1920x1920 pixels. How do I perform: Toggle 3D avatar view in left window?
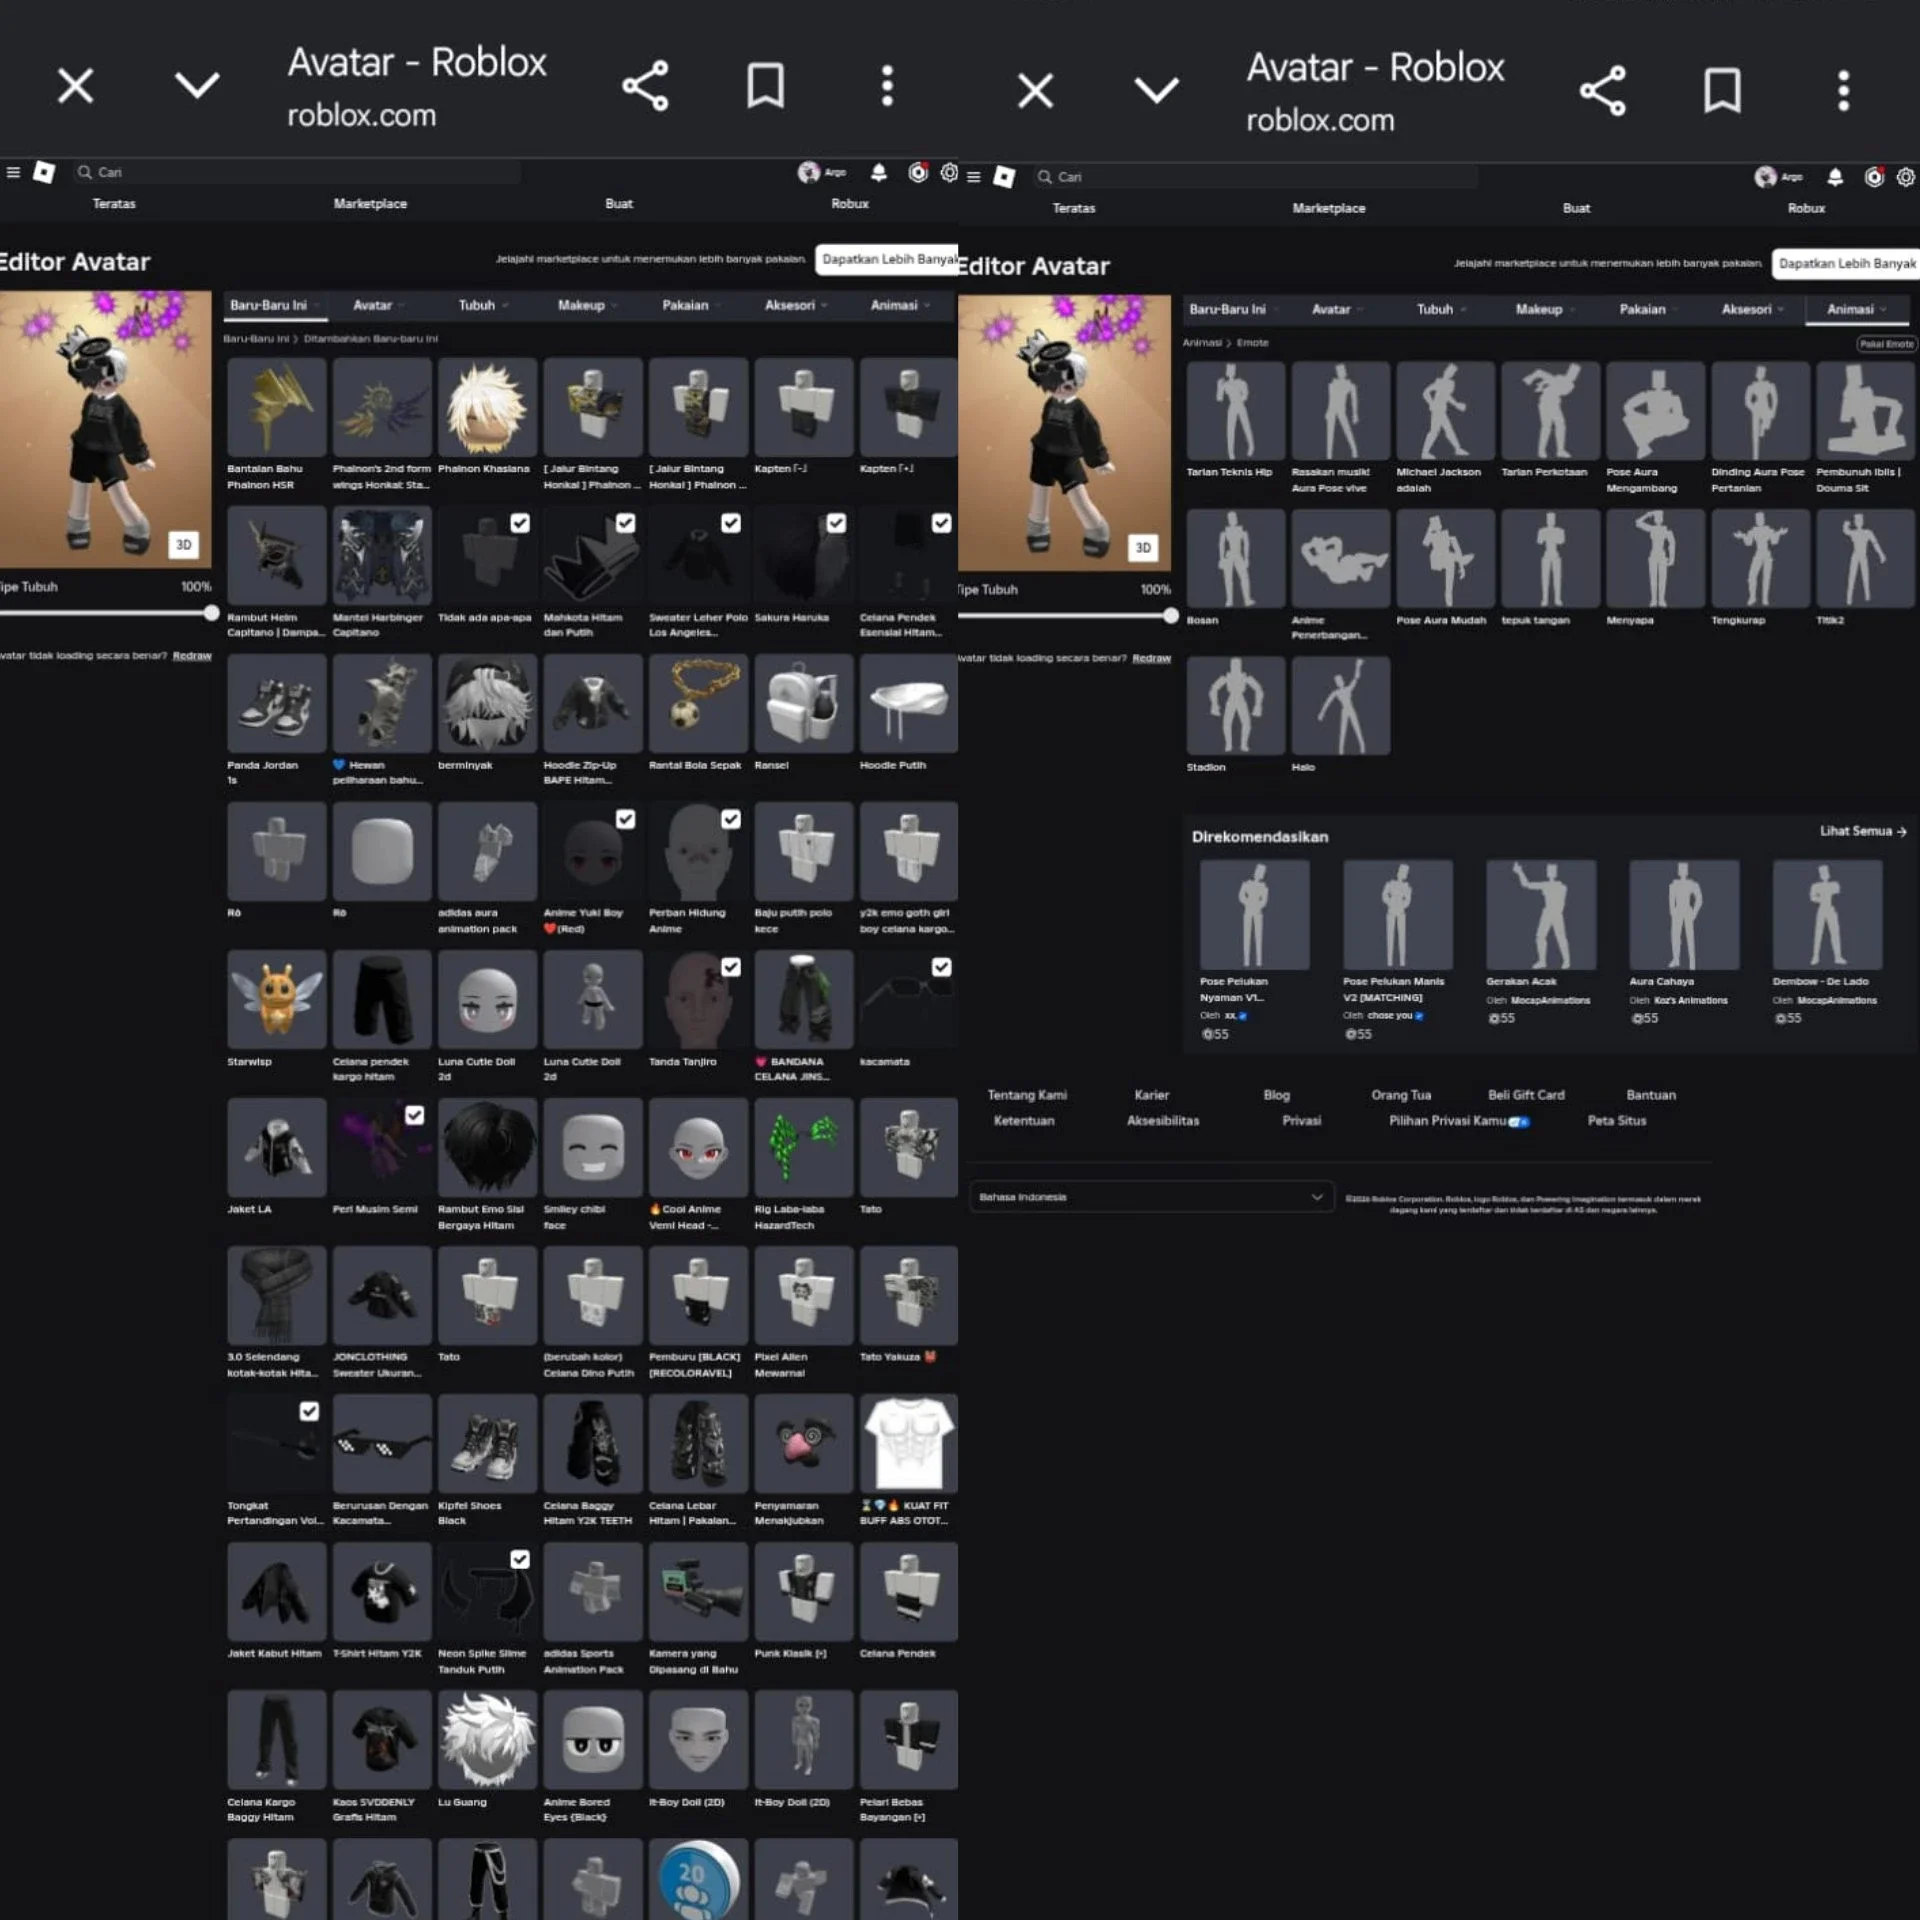click(184, 545)
